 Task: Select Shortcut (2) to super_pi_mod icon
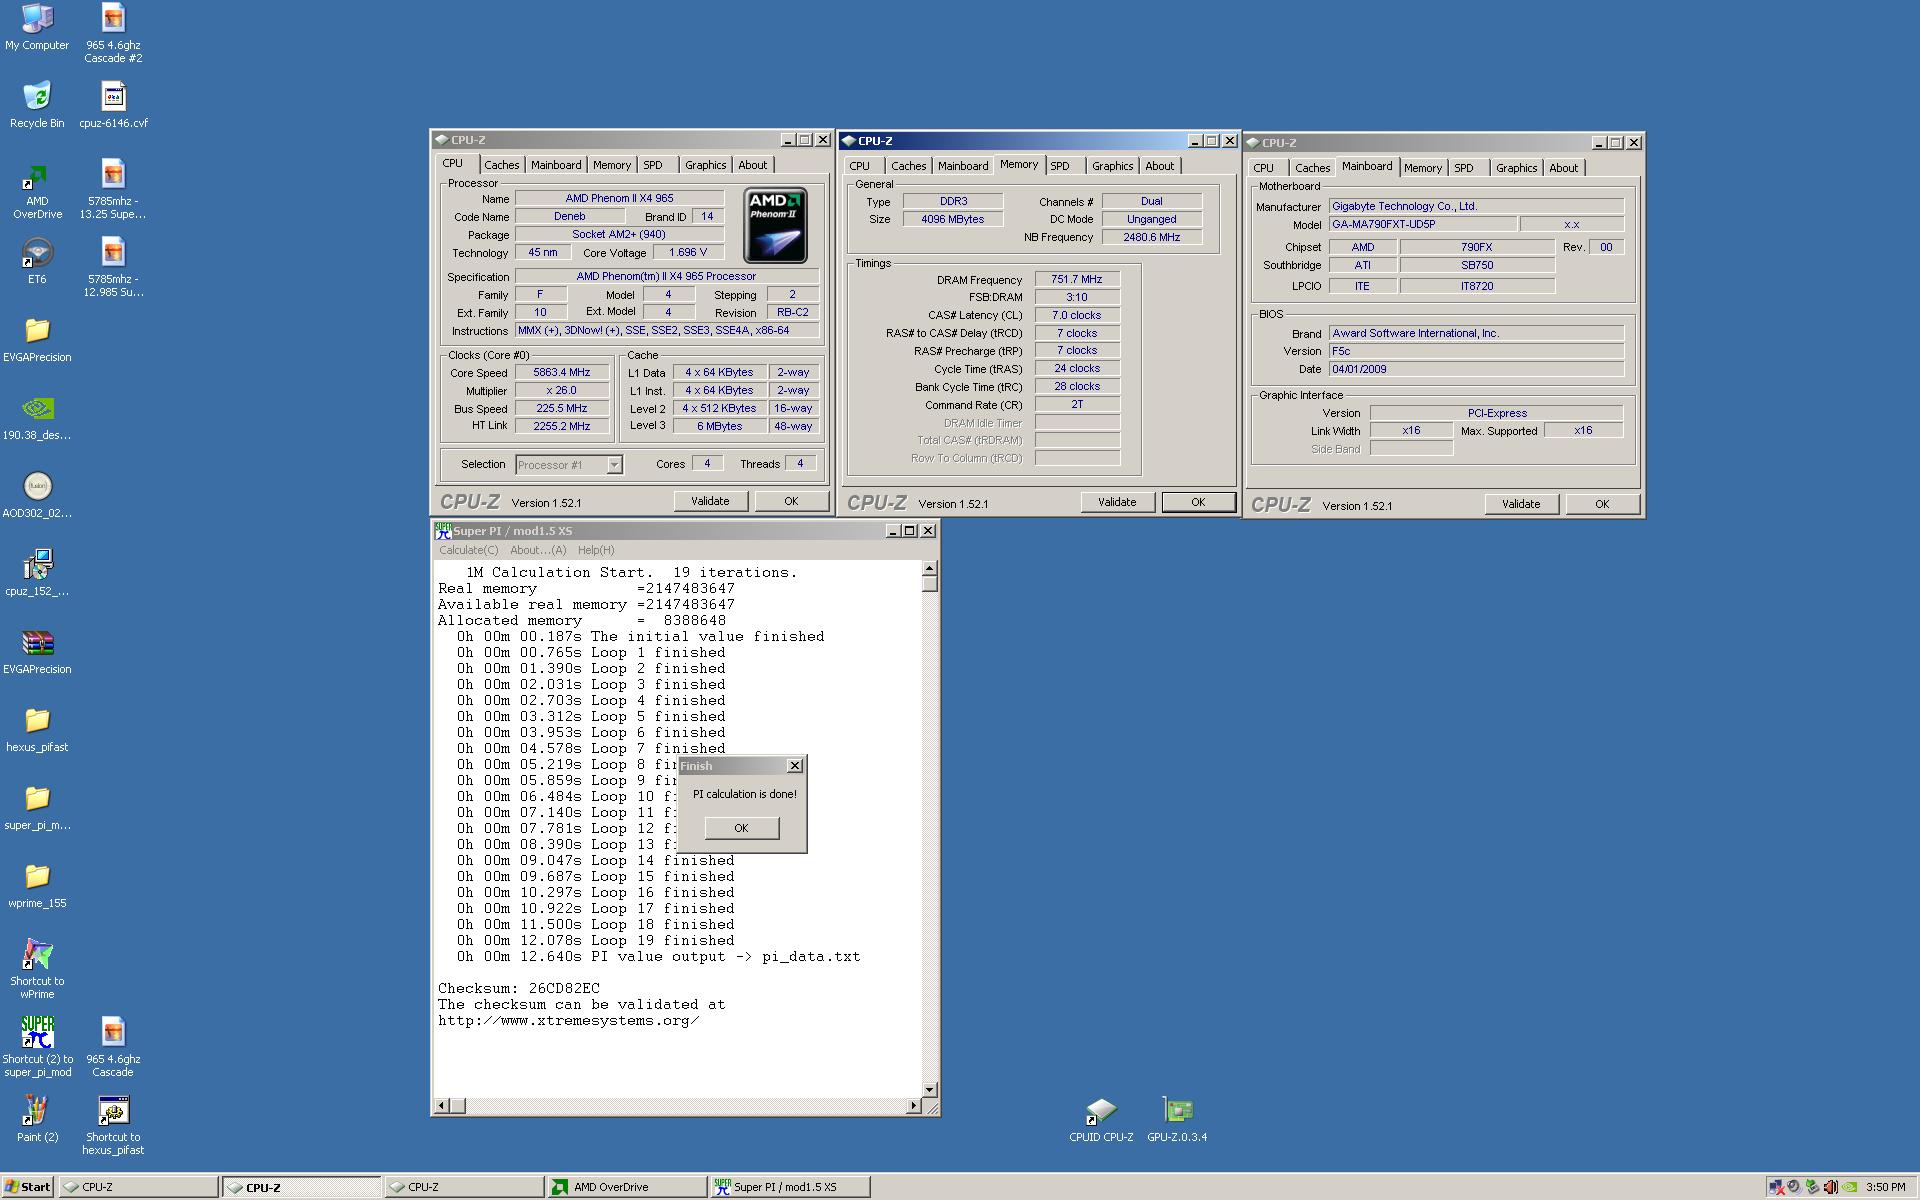pyautogui.click(x=37, y=1046)
